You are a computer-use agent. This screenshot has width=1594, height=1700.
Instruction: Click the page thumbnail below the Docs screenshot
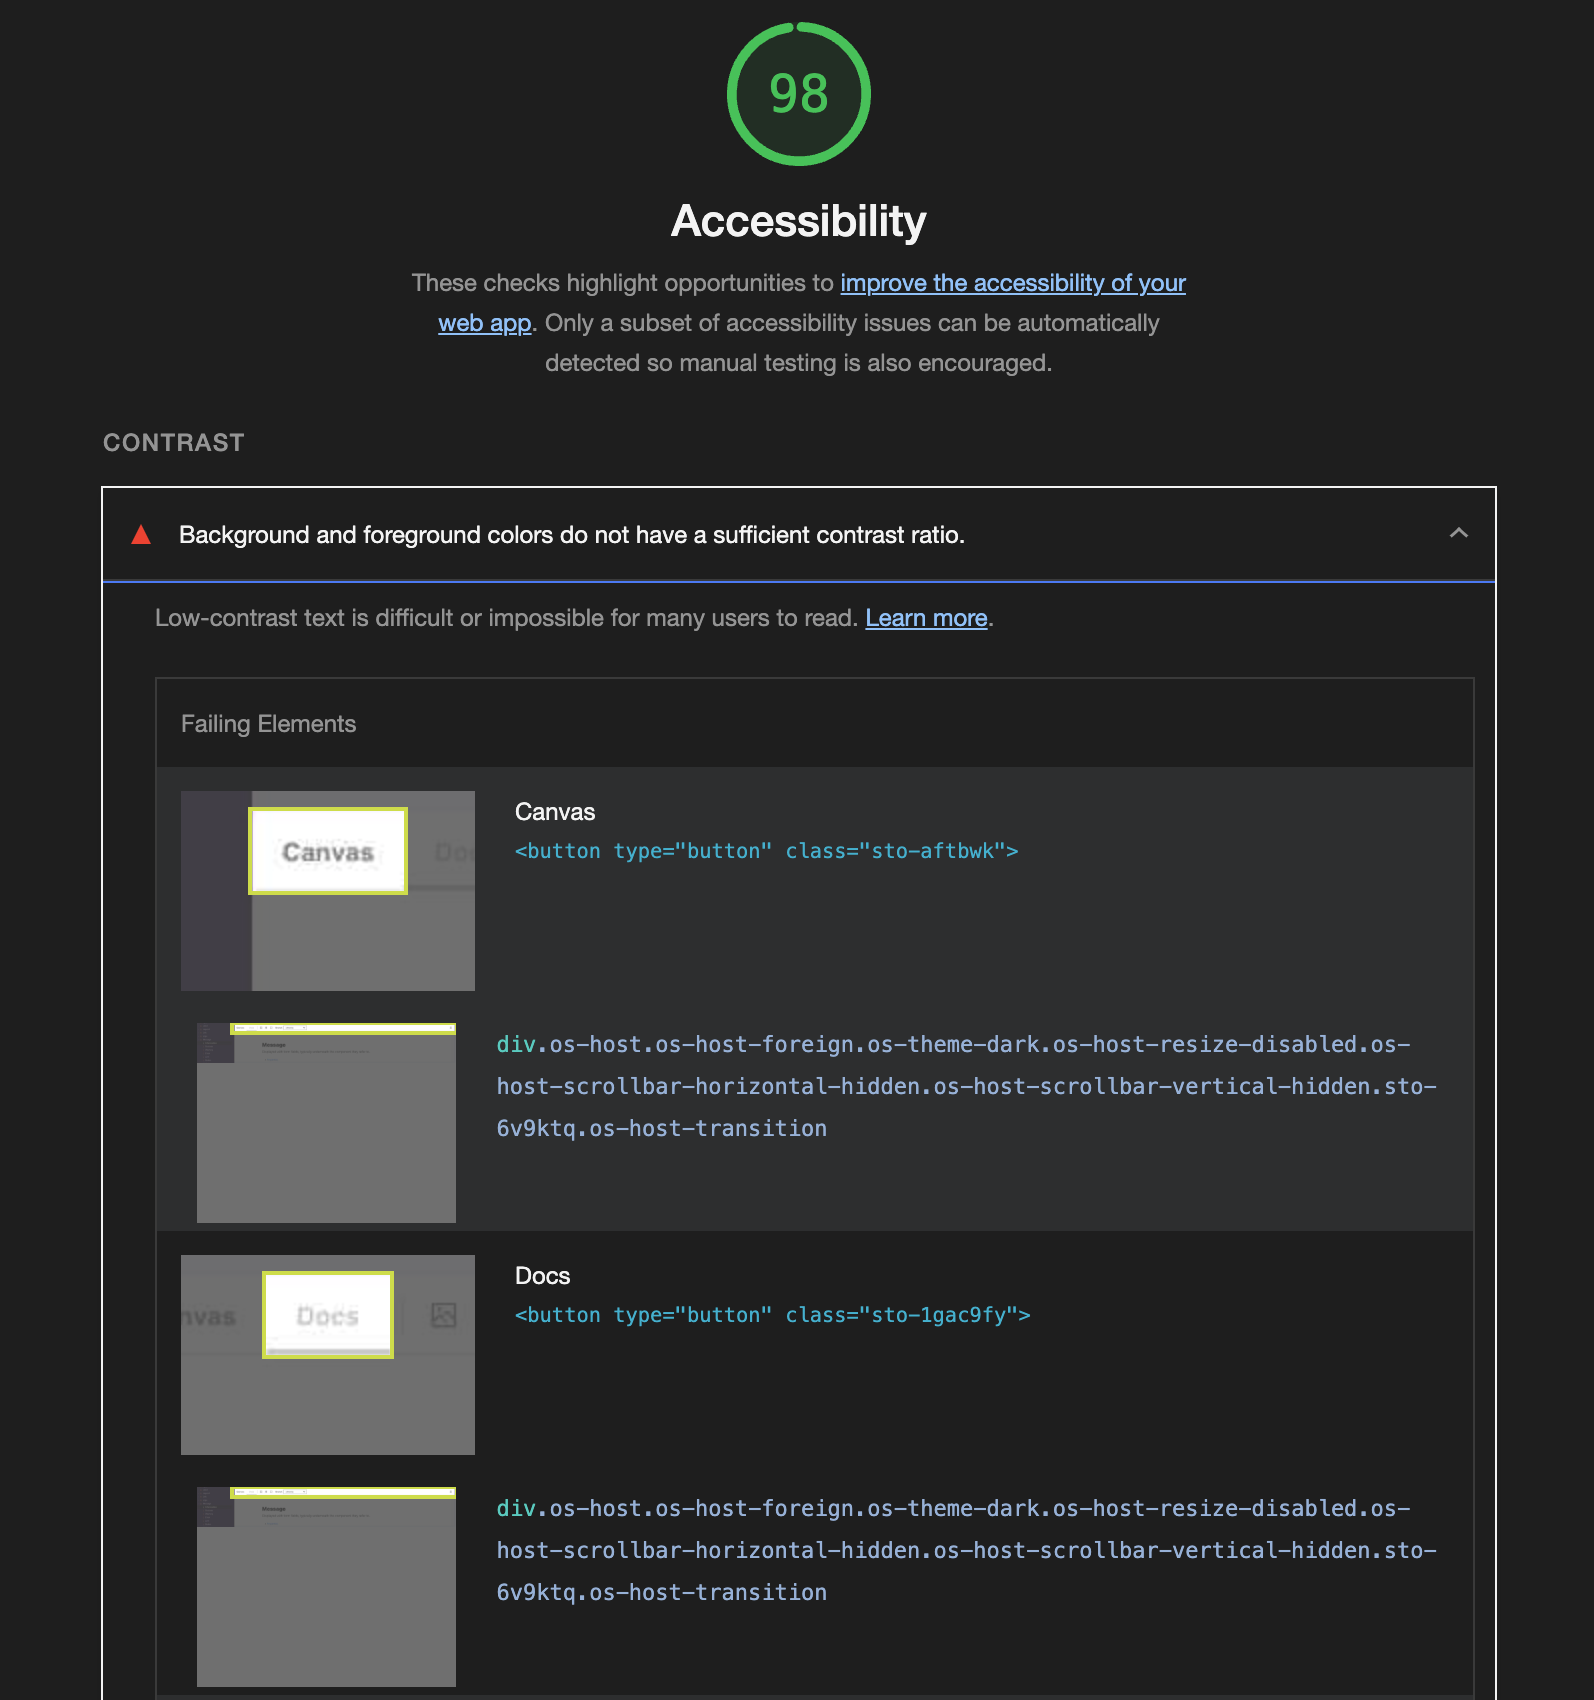point(326,1586)
